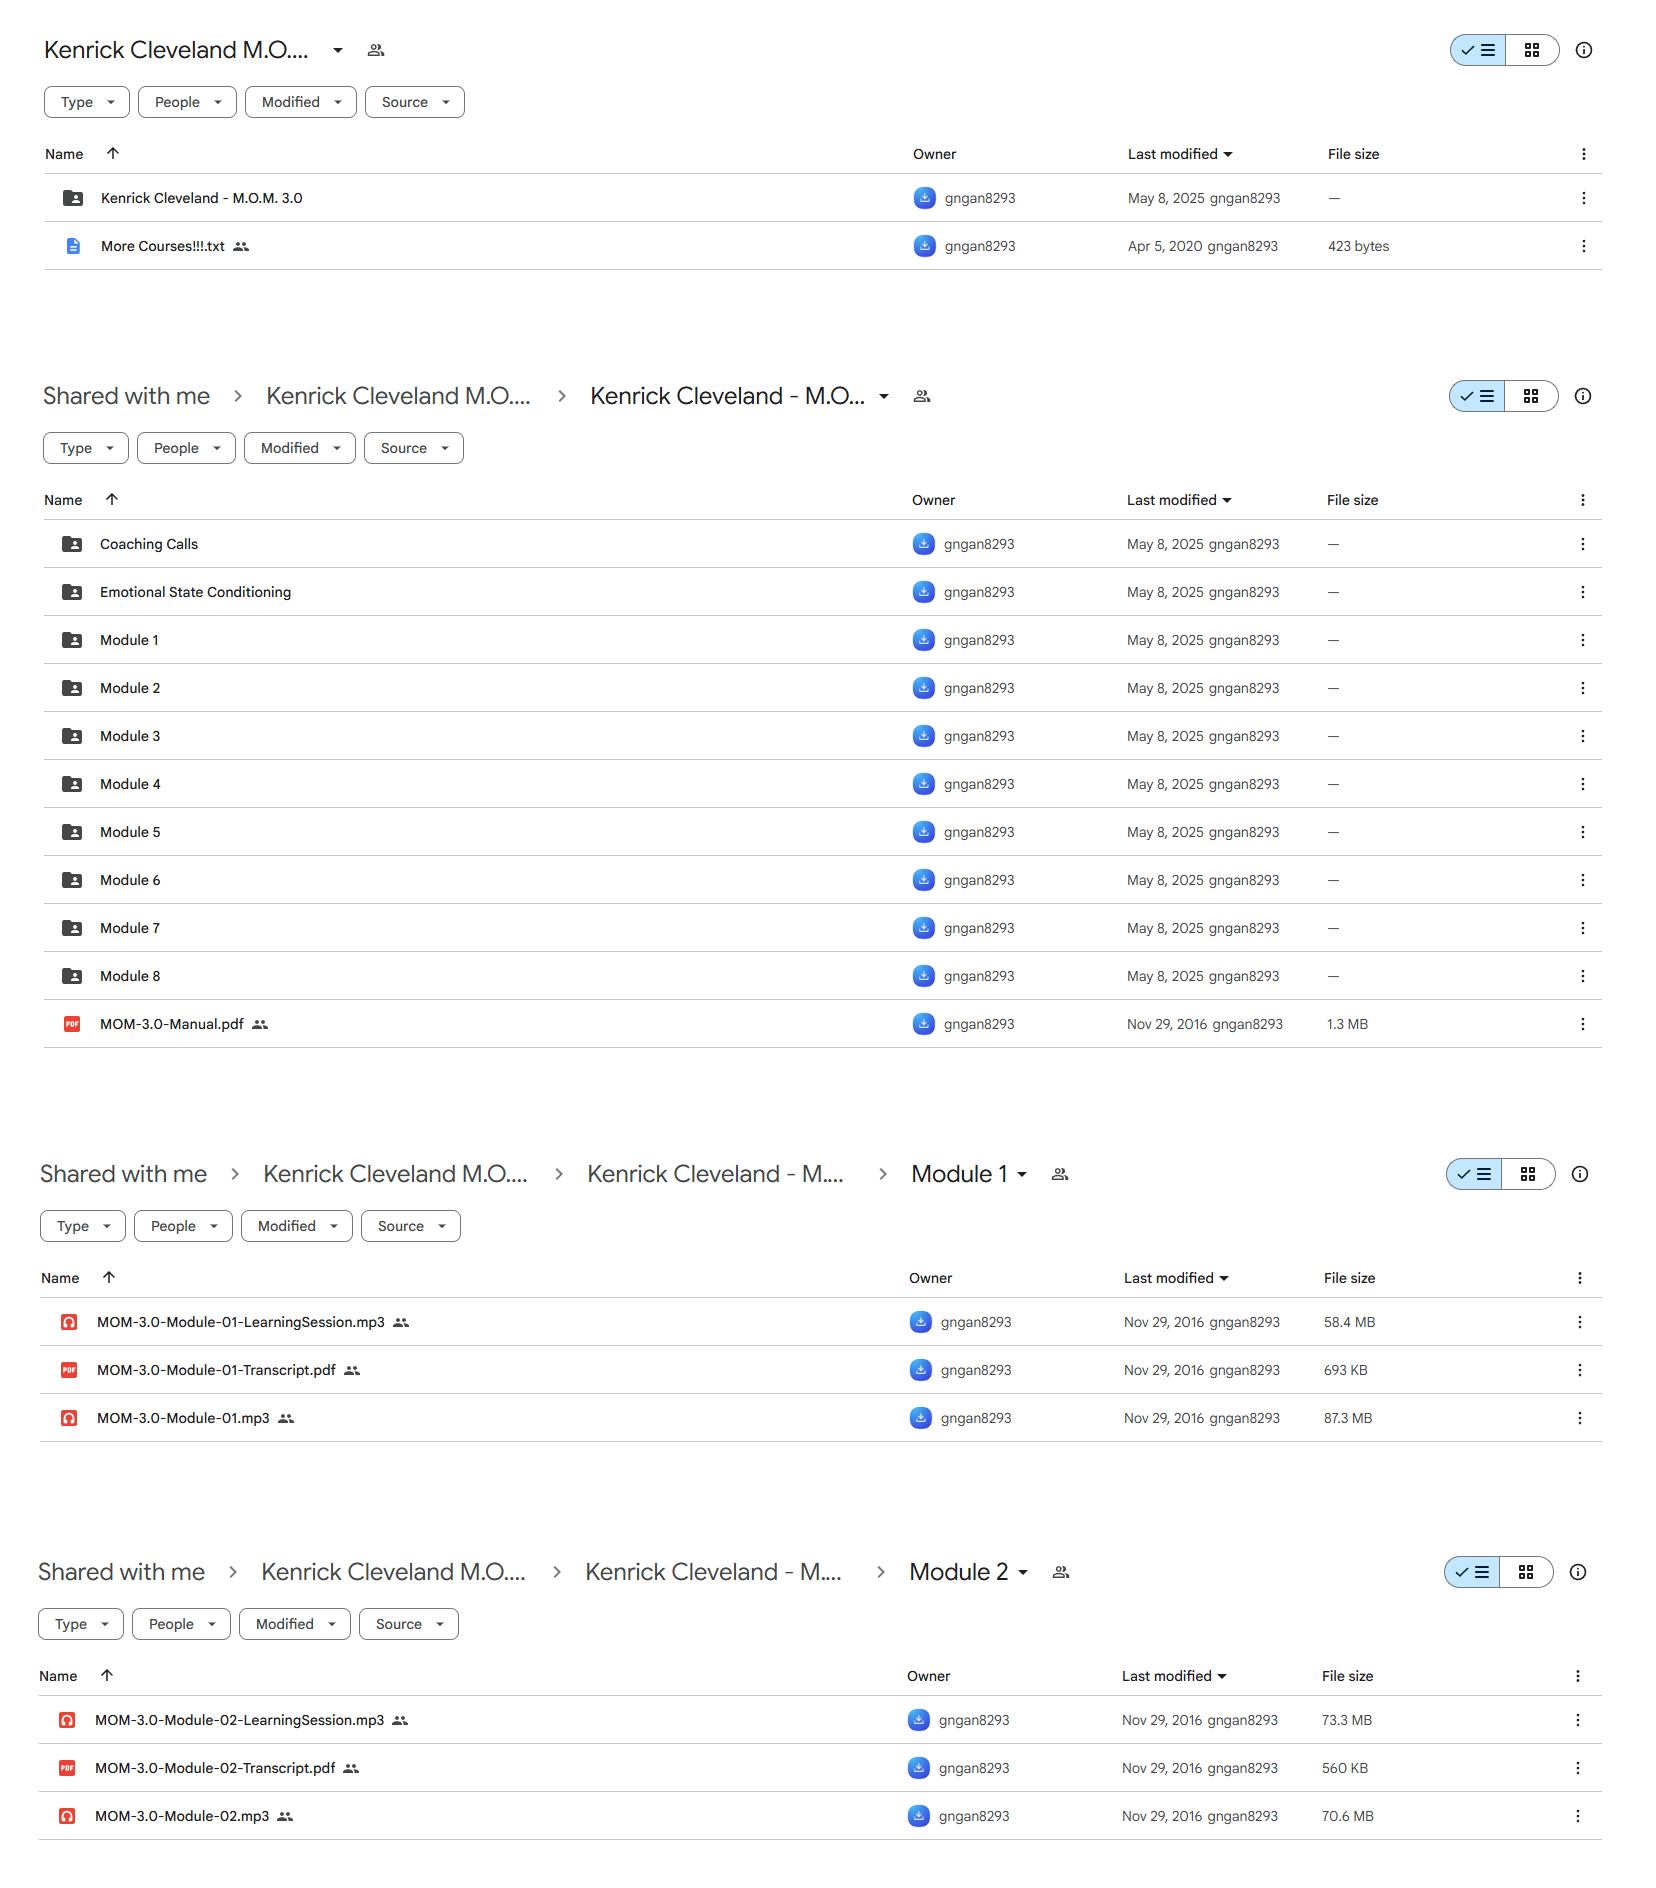Open more actions for Coaching Calls folder
1656x1888 pixels.
1582,544
